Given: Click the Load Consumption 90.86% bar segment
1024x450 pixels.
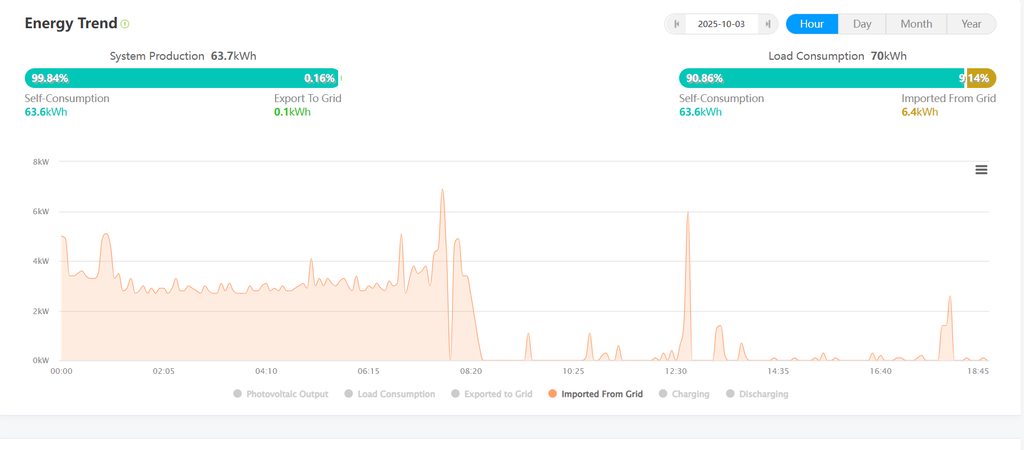Looking at the screenshot, I should 820,78.
